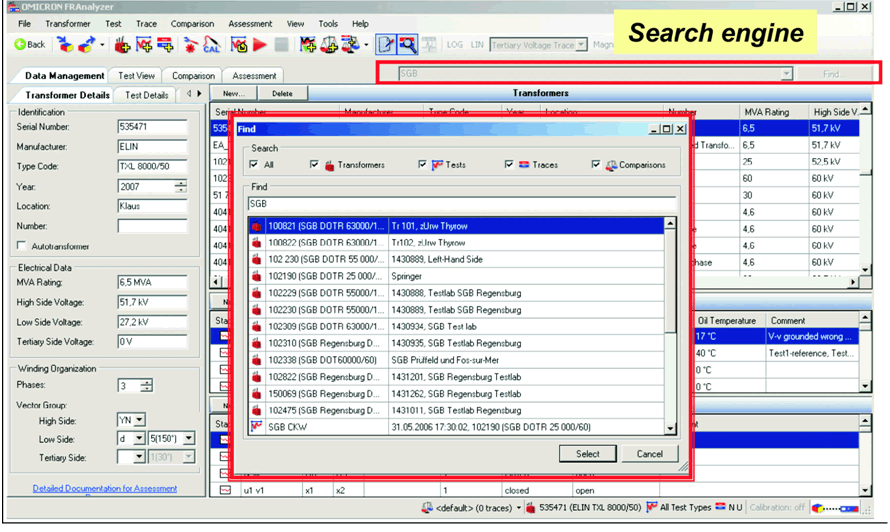Switch to the Comparison tab
Screen dimensions: 890x532
193,76
